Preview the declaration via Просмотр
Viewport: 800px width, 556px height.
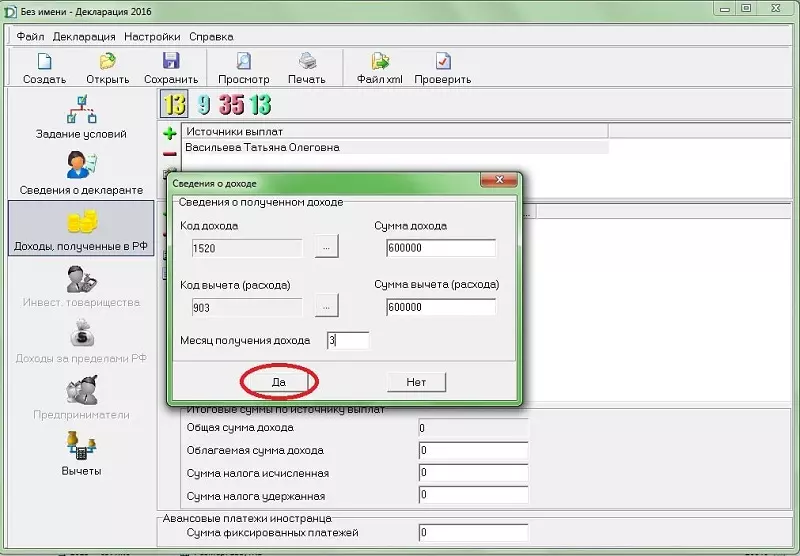pyautogui.click(x=243, y=68)
